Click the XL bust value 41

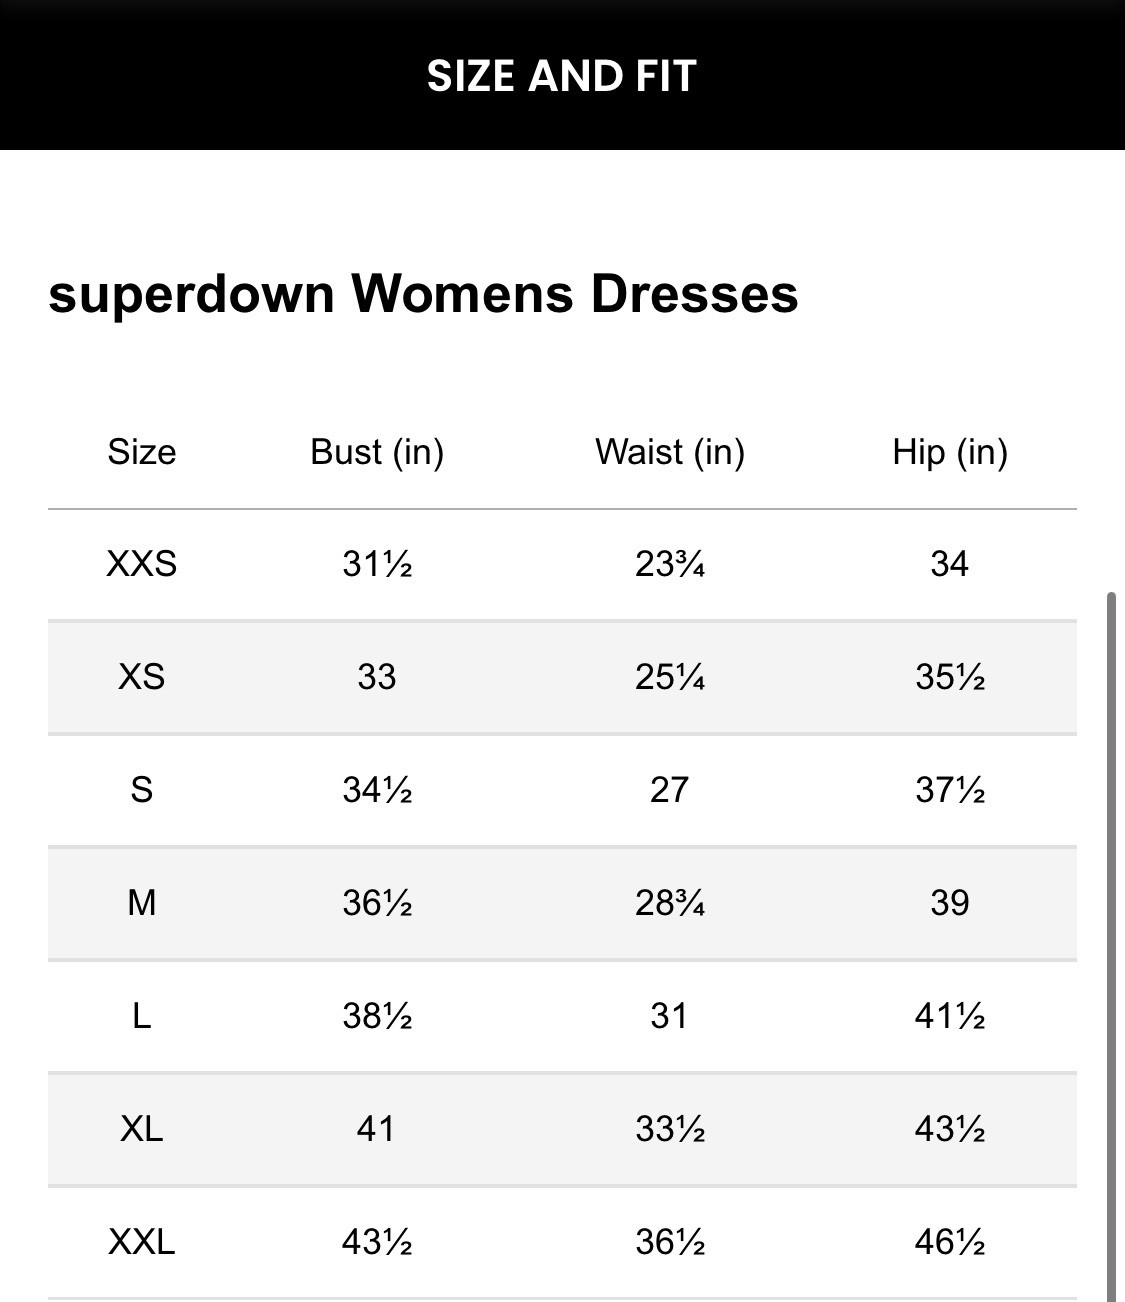click(376, 1129)
